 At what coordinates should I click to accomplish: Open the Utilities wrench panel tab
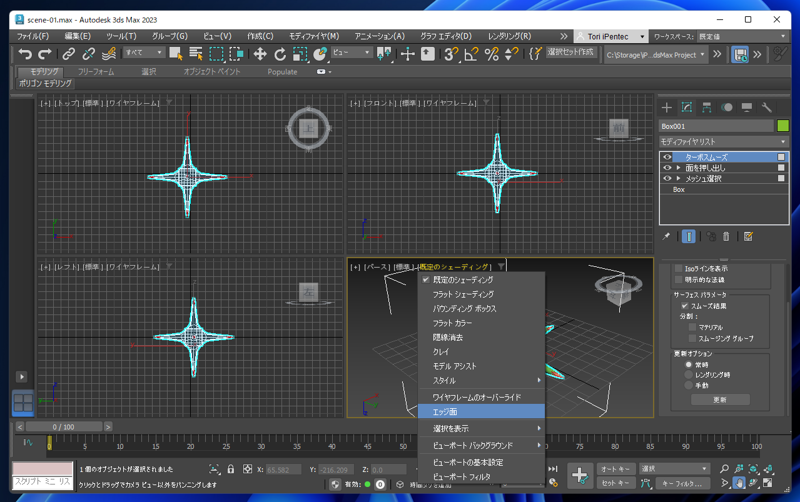point(766,107)
